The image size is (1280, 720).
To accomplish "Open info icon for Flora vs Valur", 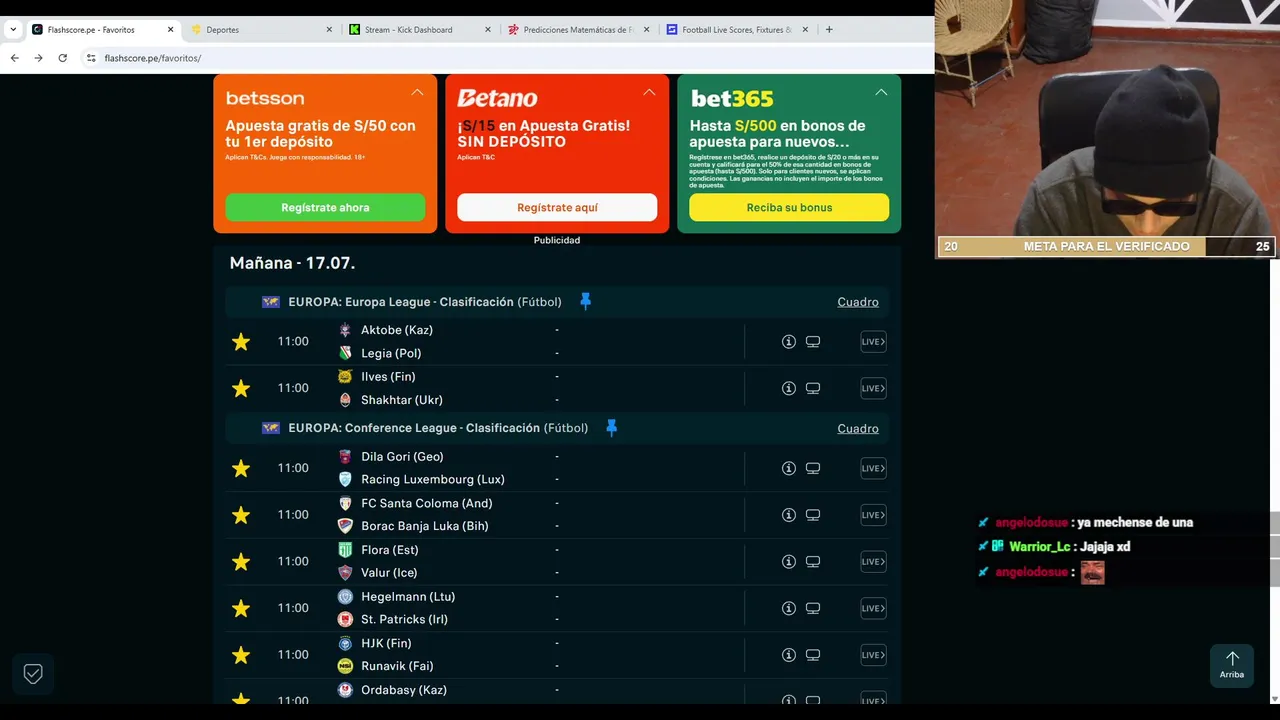I will 789,562.
